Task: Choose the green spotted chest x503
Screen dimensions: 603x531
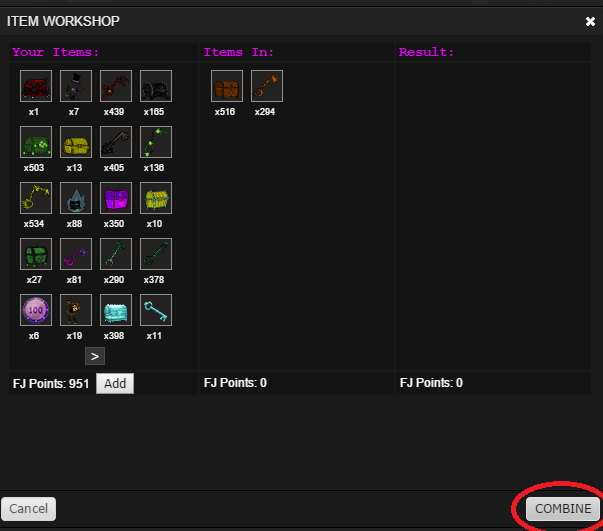Action: 36,142
